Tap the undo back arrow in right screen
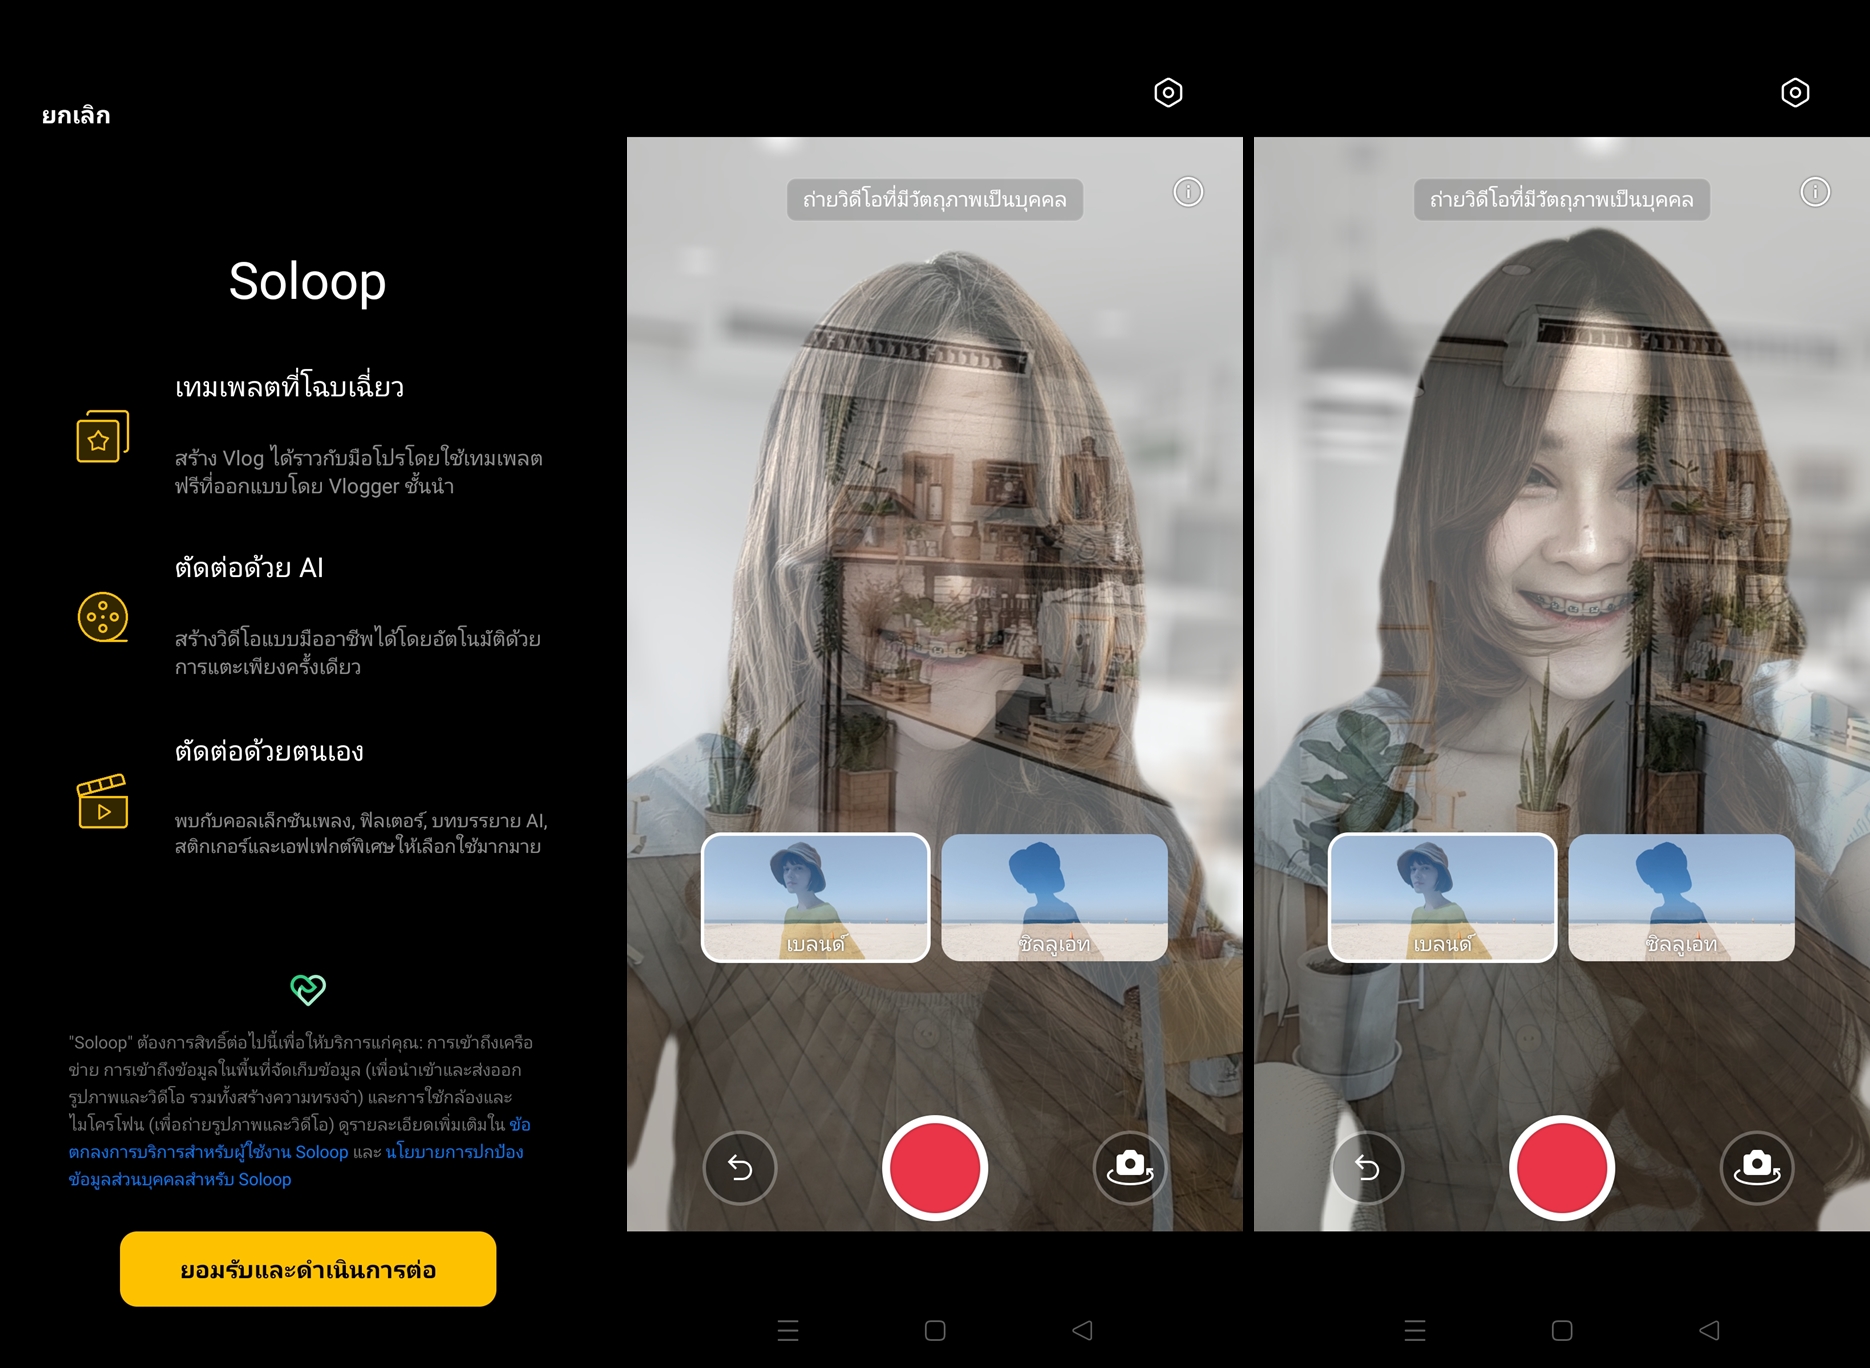The height and width of the screenshot is (1368, 1870). 1367,1168
